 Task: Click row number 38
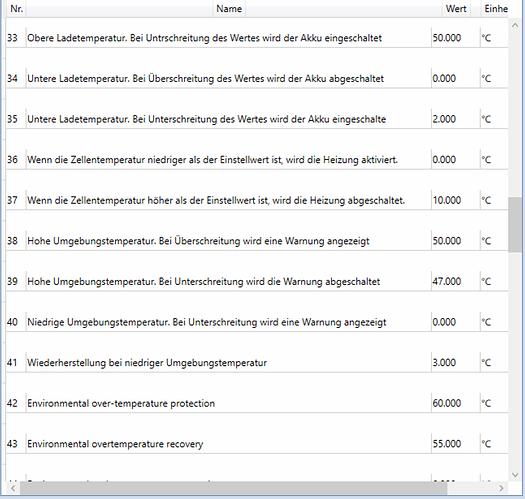pyautogui.click(x=12, y=241)
